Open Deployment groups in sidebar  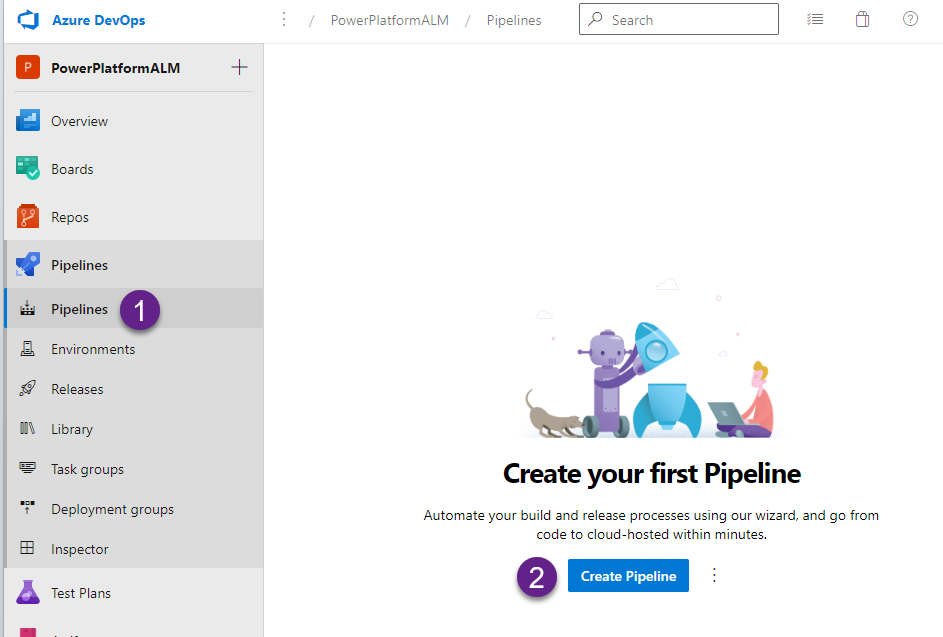coord(112,509)
